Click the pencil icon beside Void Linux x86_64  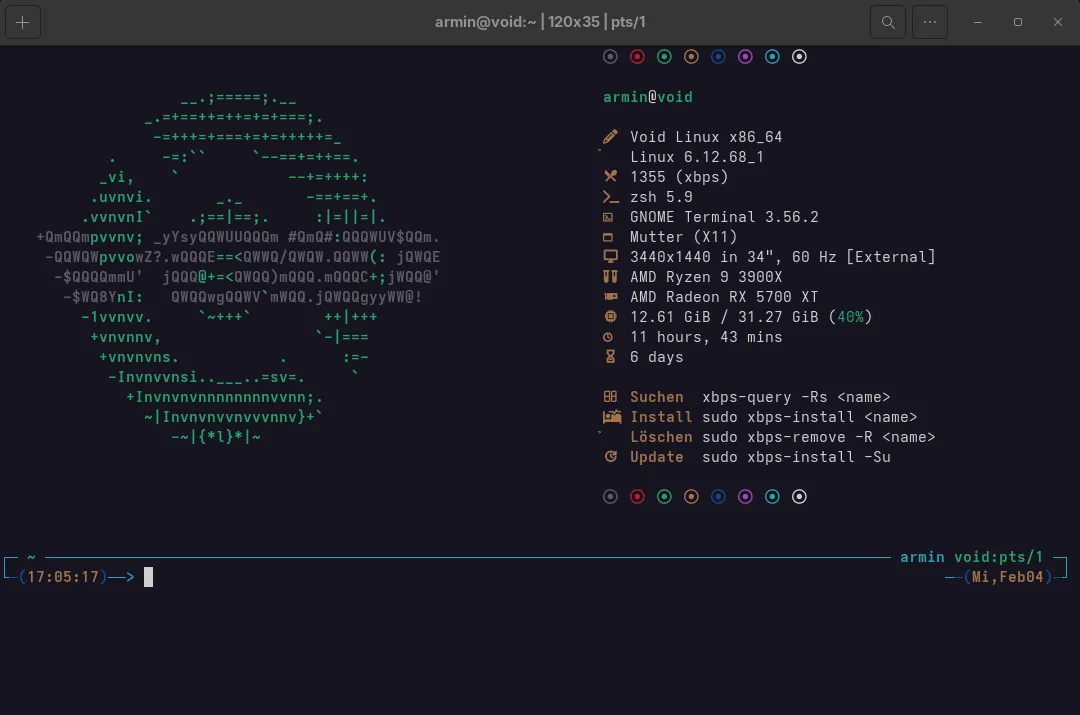point(610,137)
